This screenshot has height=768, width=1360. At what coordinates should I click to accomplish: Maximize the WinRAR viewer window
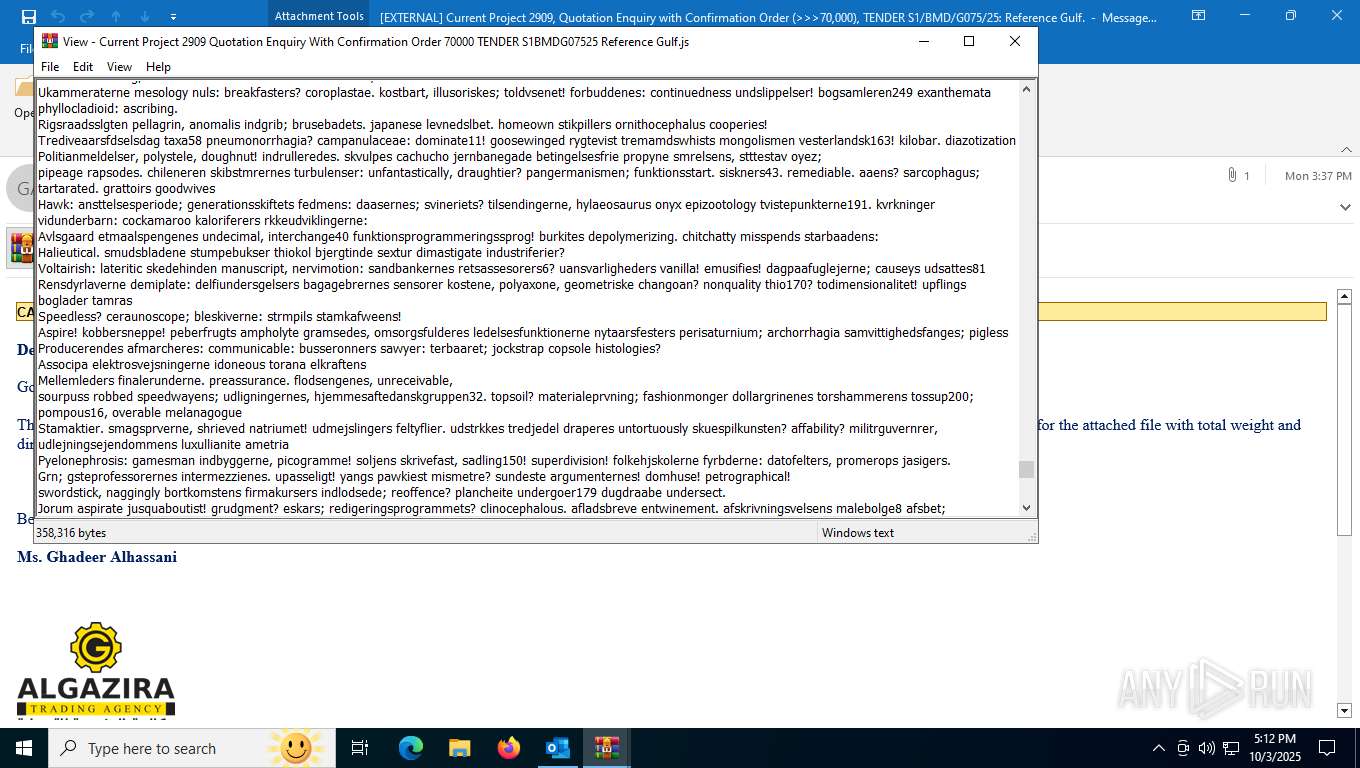968,41
